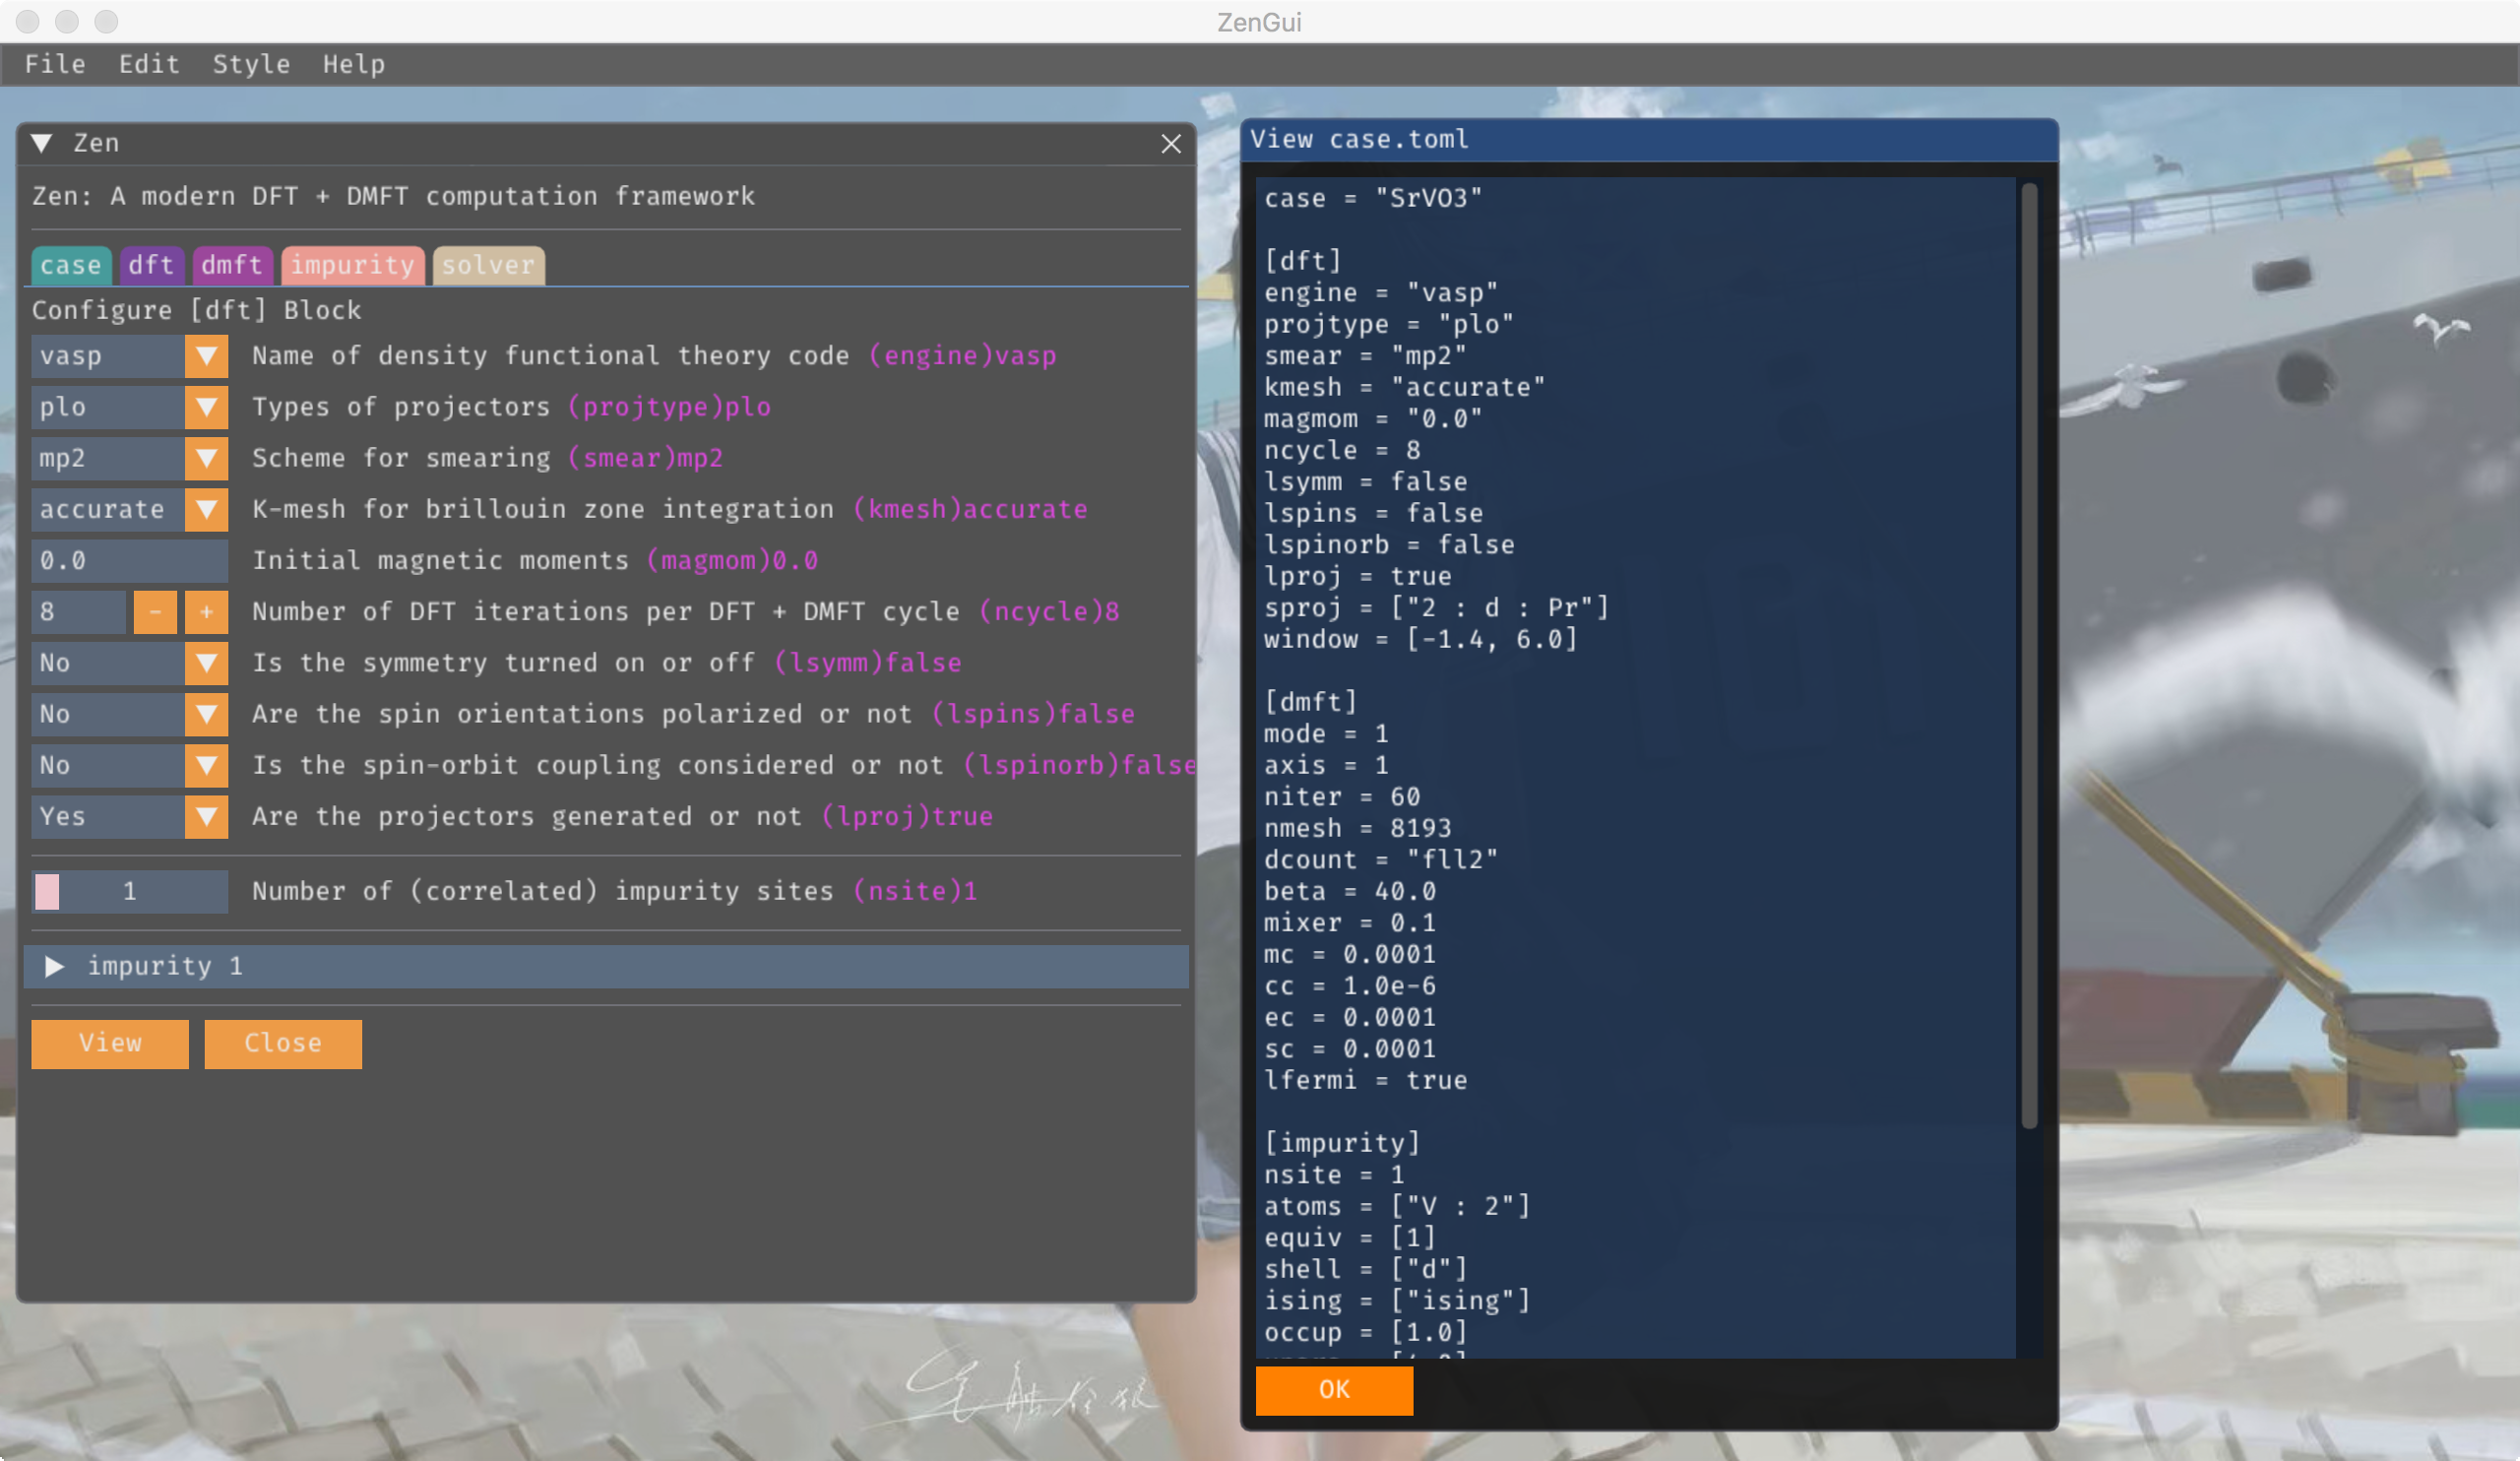
Task: Click the View button
Action: pyautogui.click(x=110, y=1043)
